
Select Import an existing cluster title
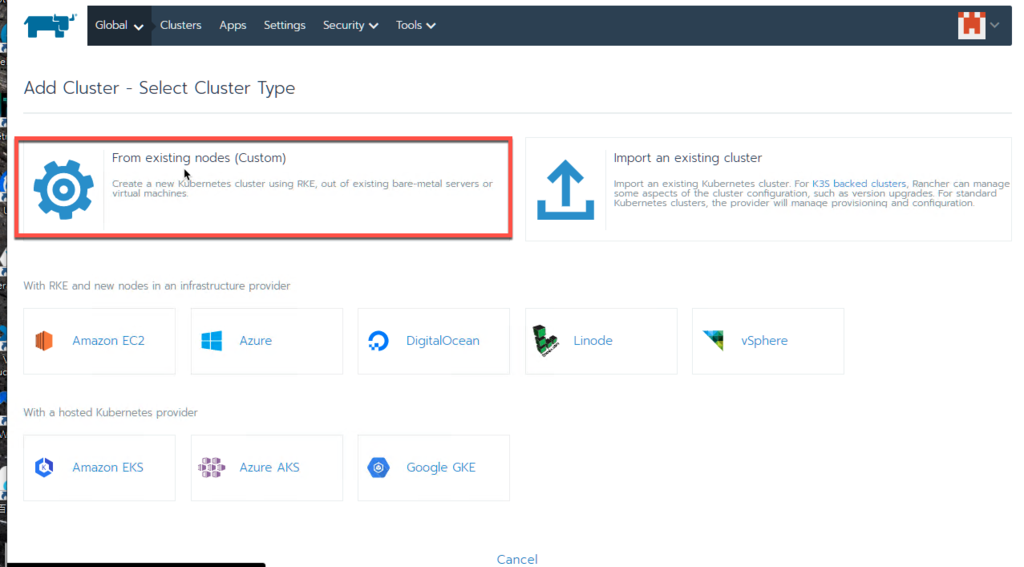[x=687, y=158]
